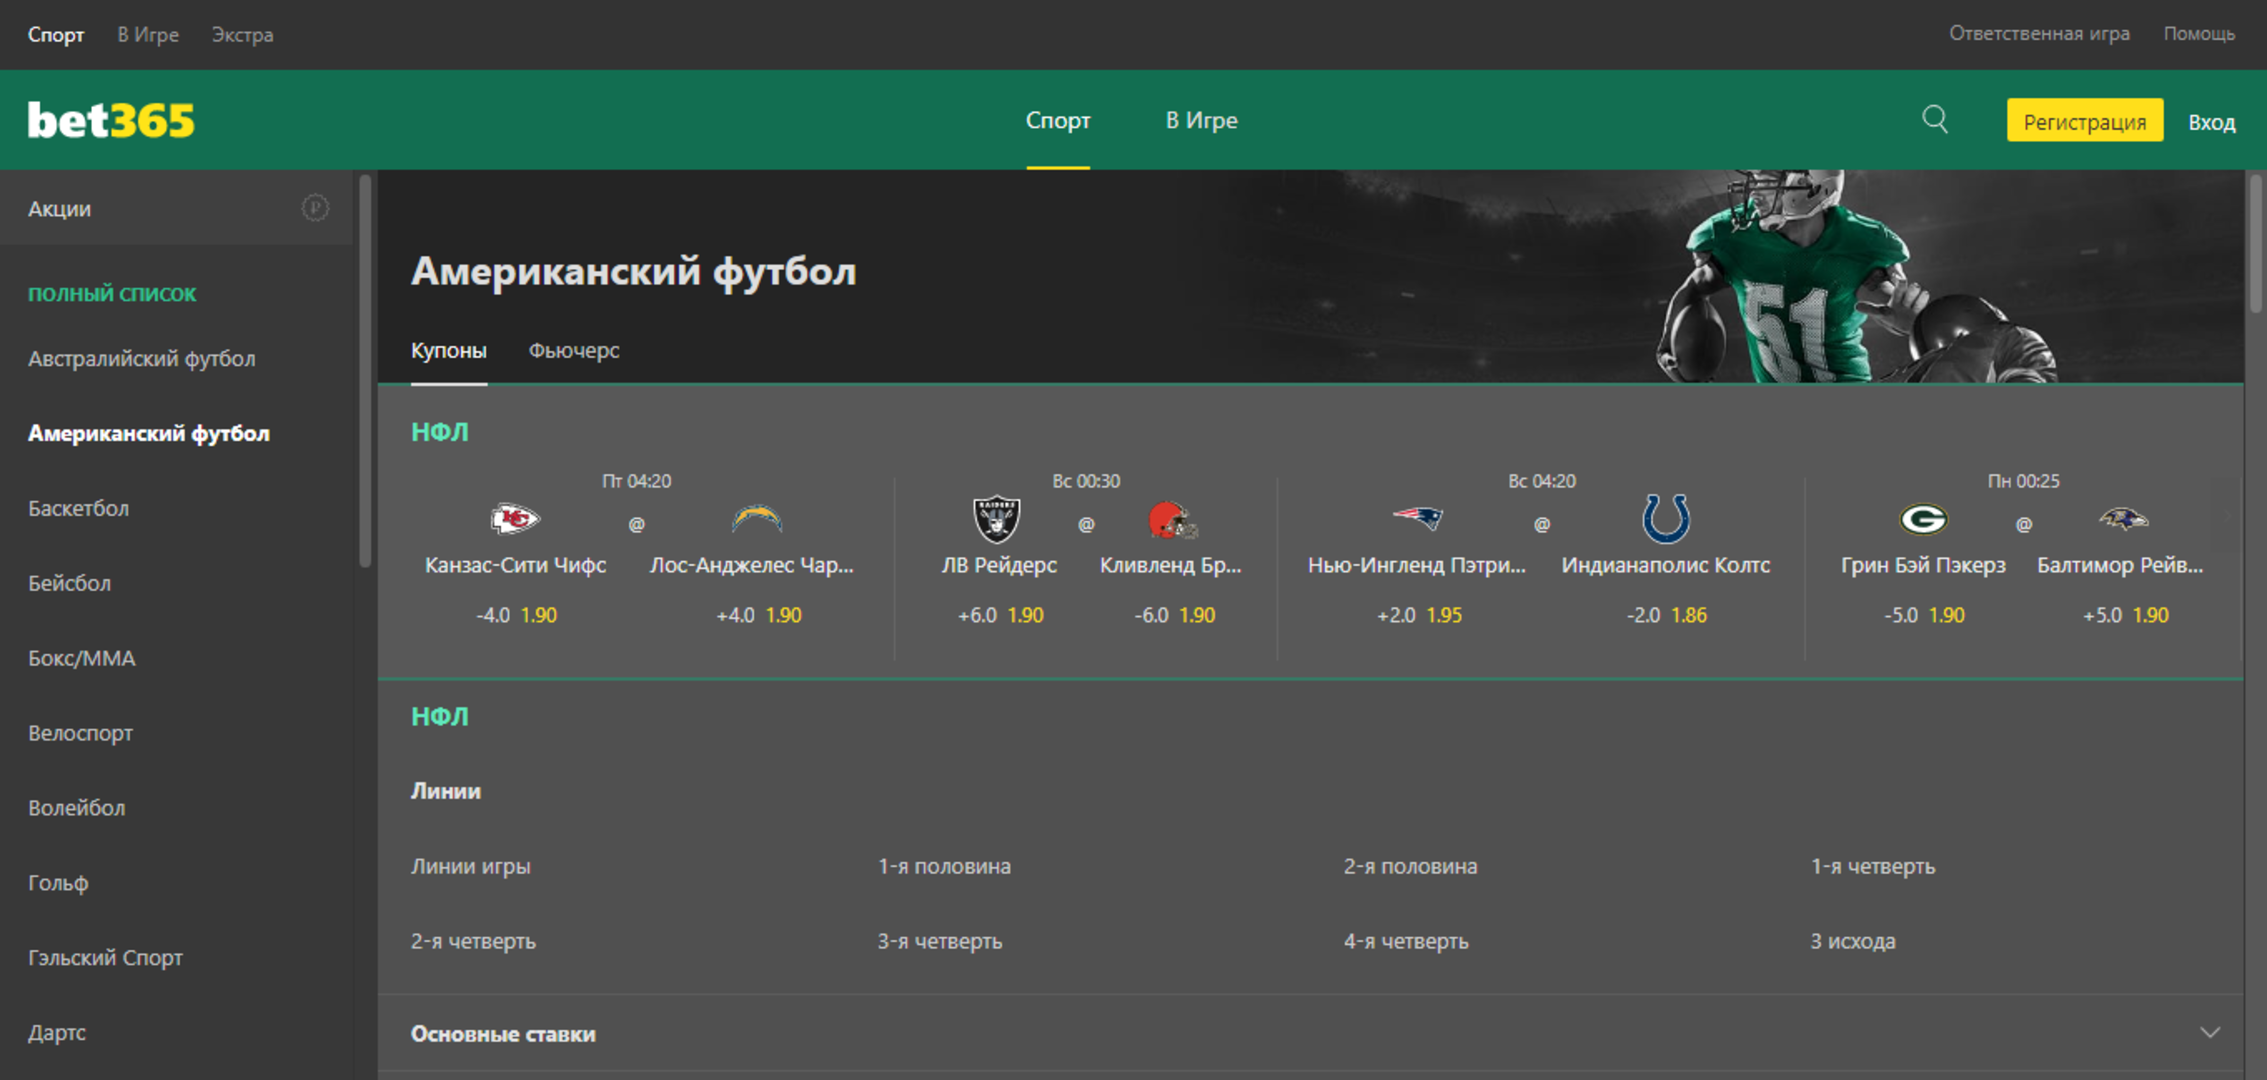Select В Игре in the top dark bar
2267x1080 pixels.
pyautogui.click(x=148, y=34)
